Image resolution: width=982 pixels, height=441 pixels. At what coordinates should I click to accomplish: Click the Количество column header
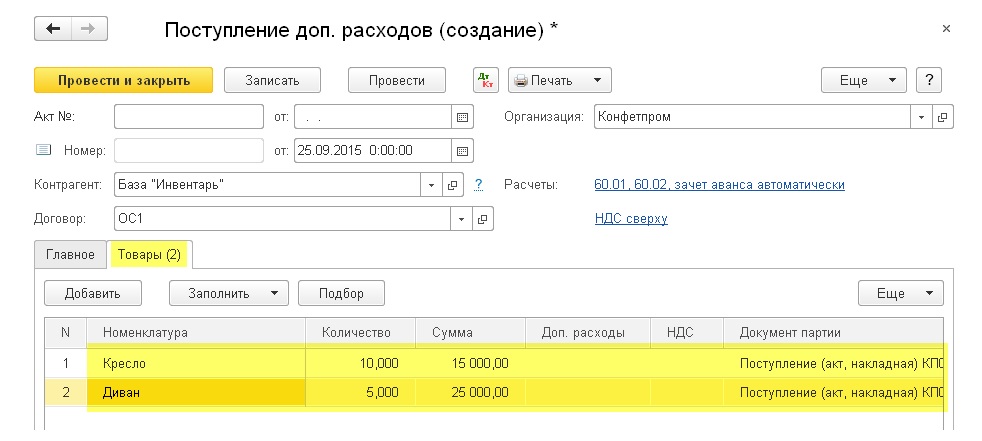[x=360, y=333]
